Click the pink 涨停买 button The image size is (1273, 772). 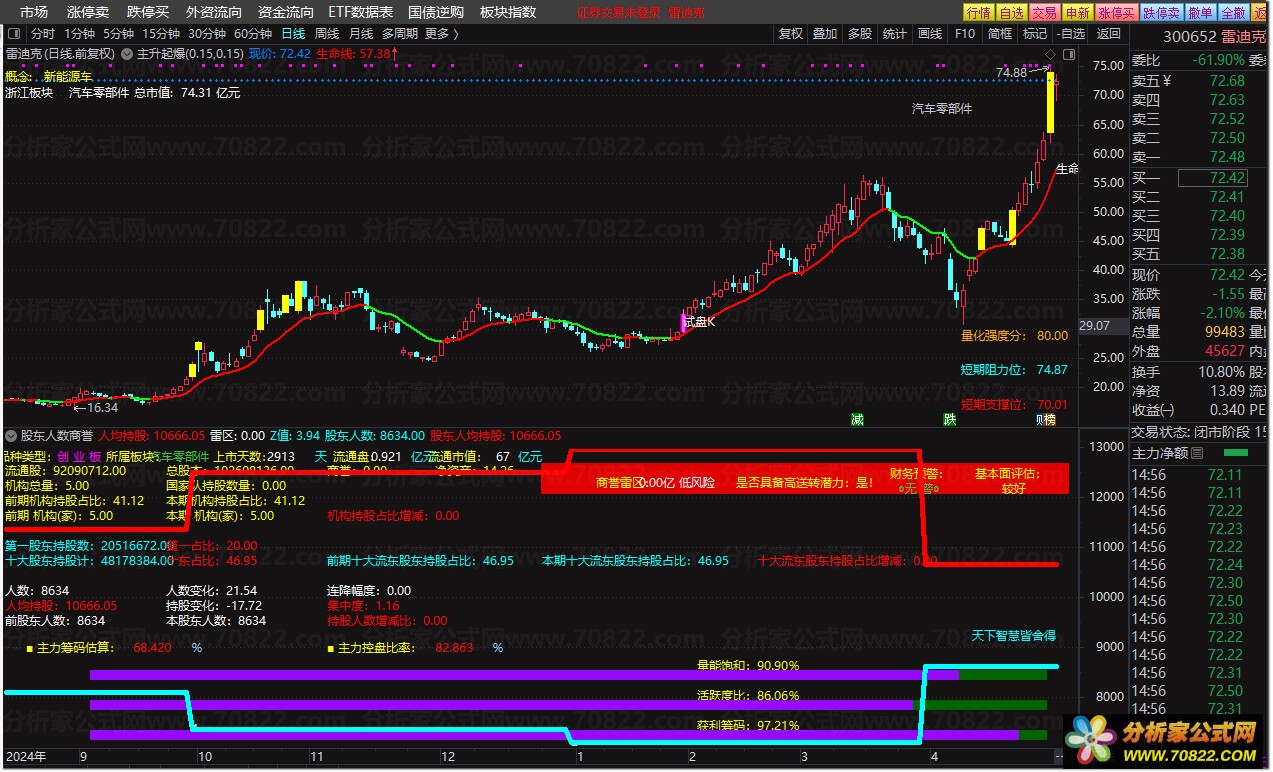pos(1116,12)
